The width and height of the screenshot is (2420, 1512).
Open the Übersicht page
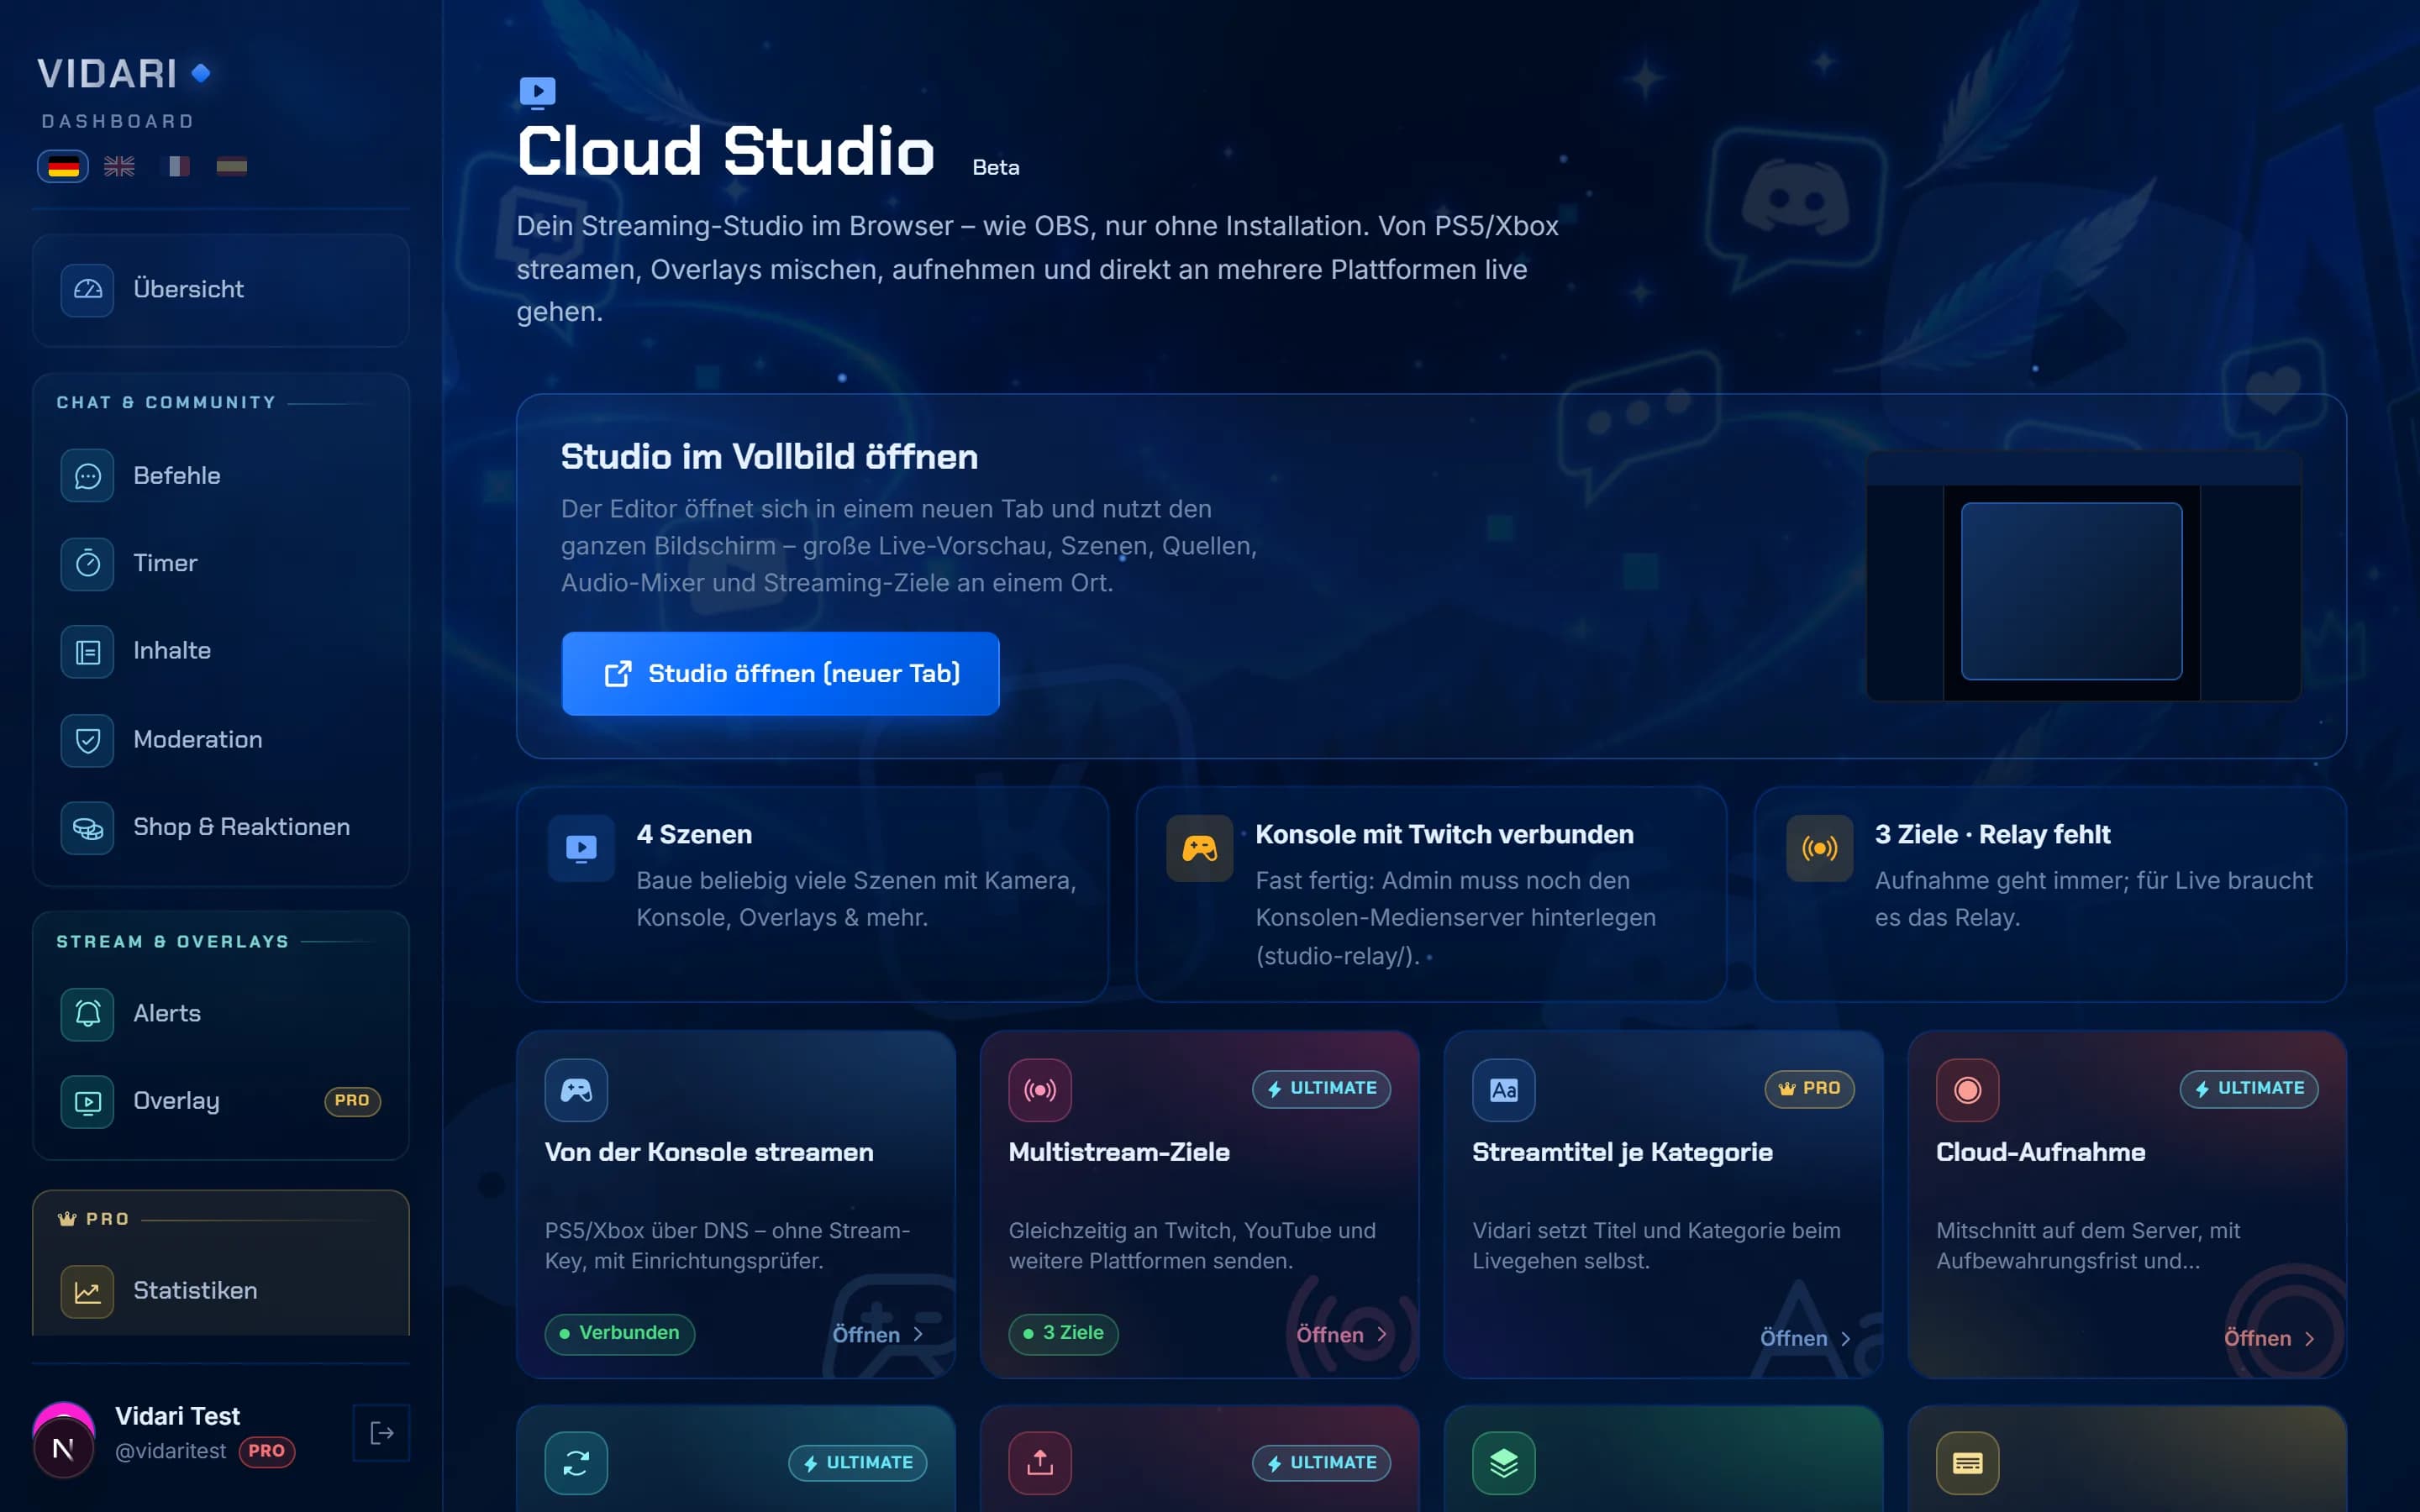pyautogui.click(x=221, y=290)
